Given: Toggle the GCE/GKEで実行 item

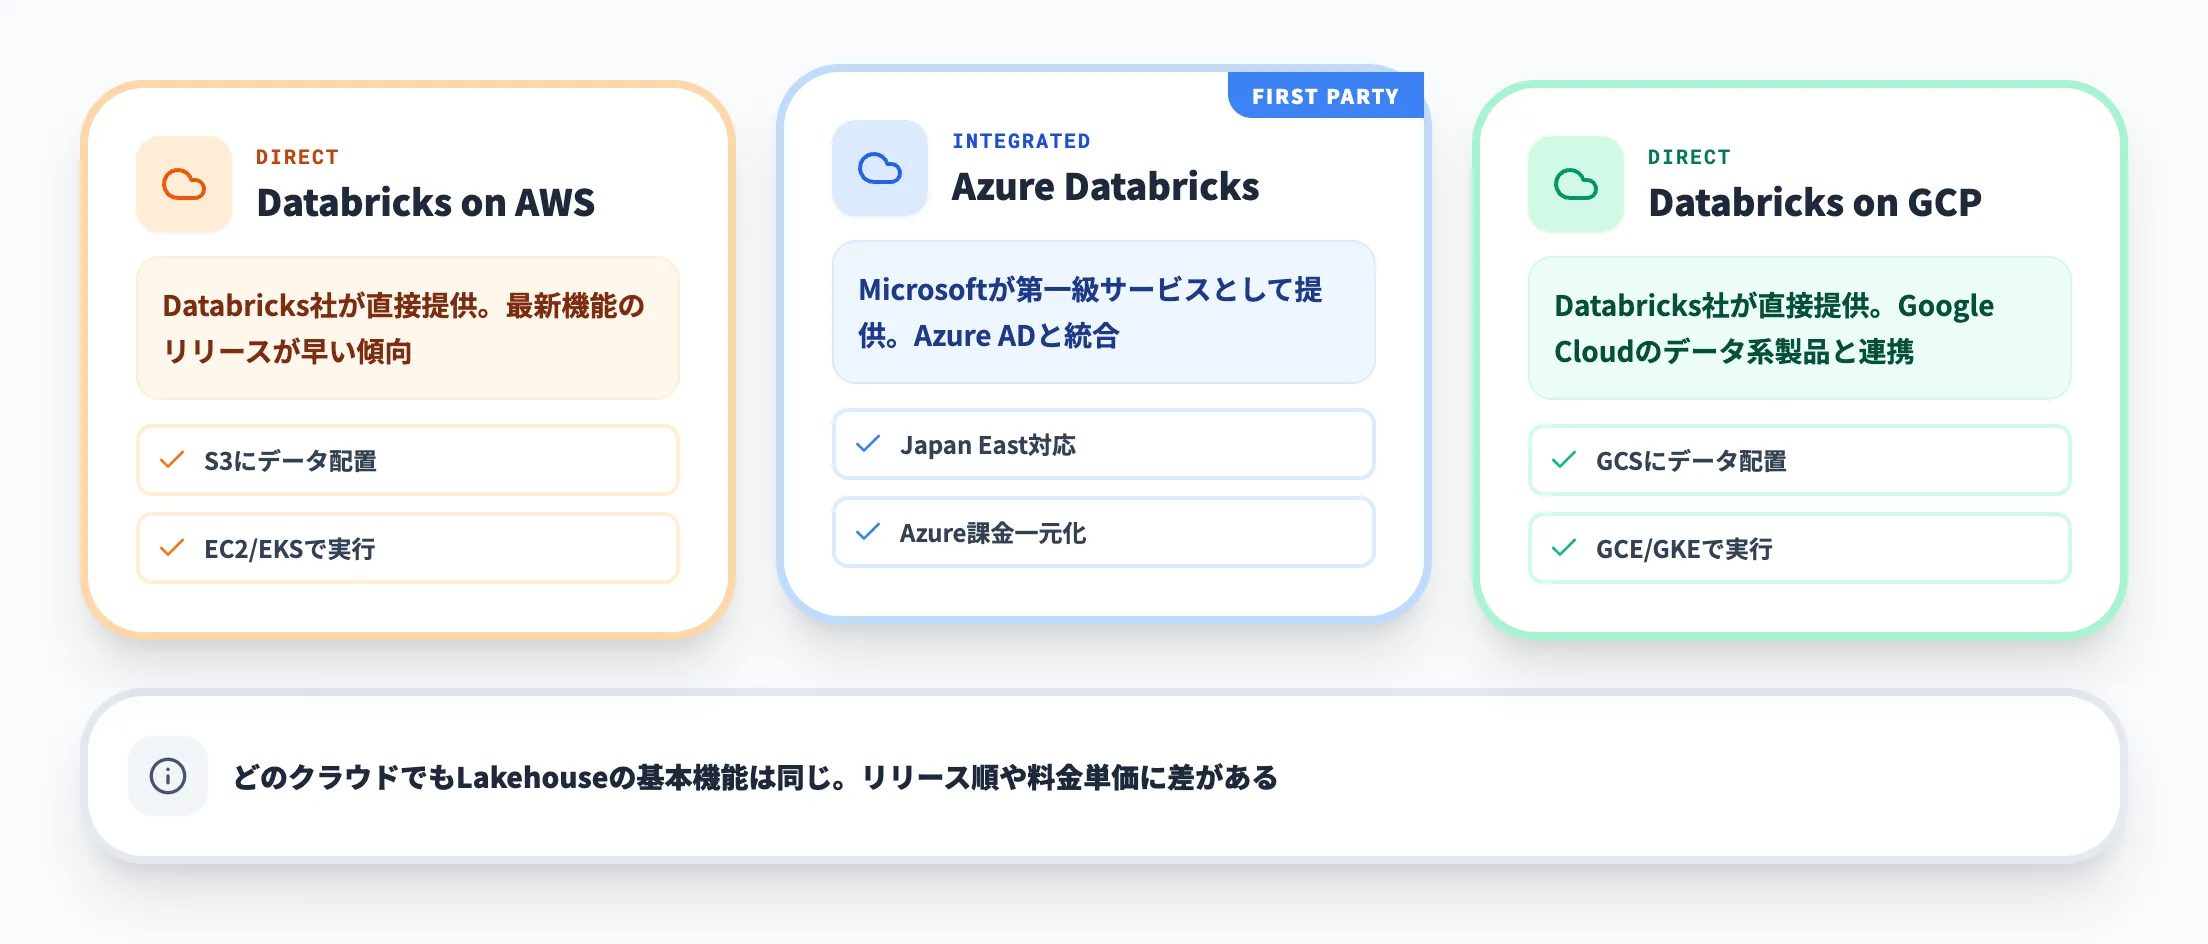Looking at the screenshot, I should click(1798, 548).
